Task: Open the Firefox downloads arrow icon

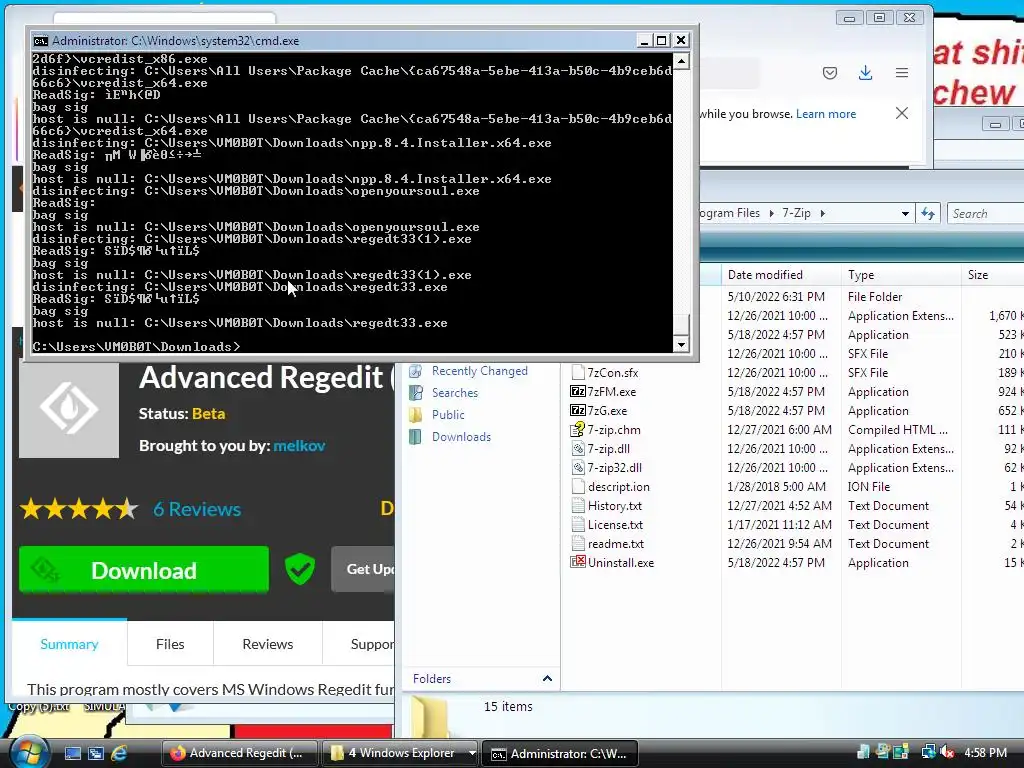Action: pyautogui.click(x=865, y=72)
